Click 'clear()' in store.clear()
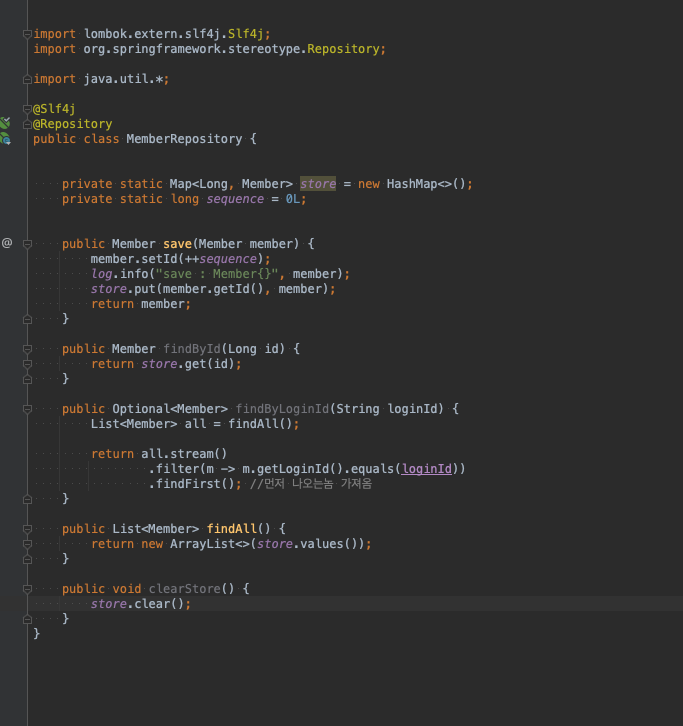 [x=159, y=604]
